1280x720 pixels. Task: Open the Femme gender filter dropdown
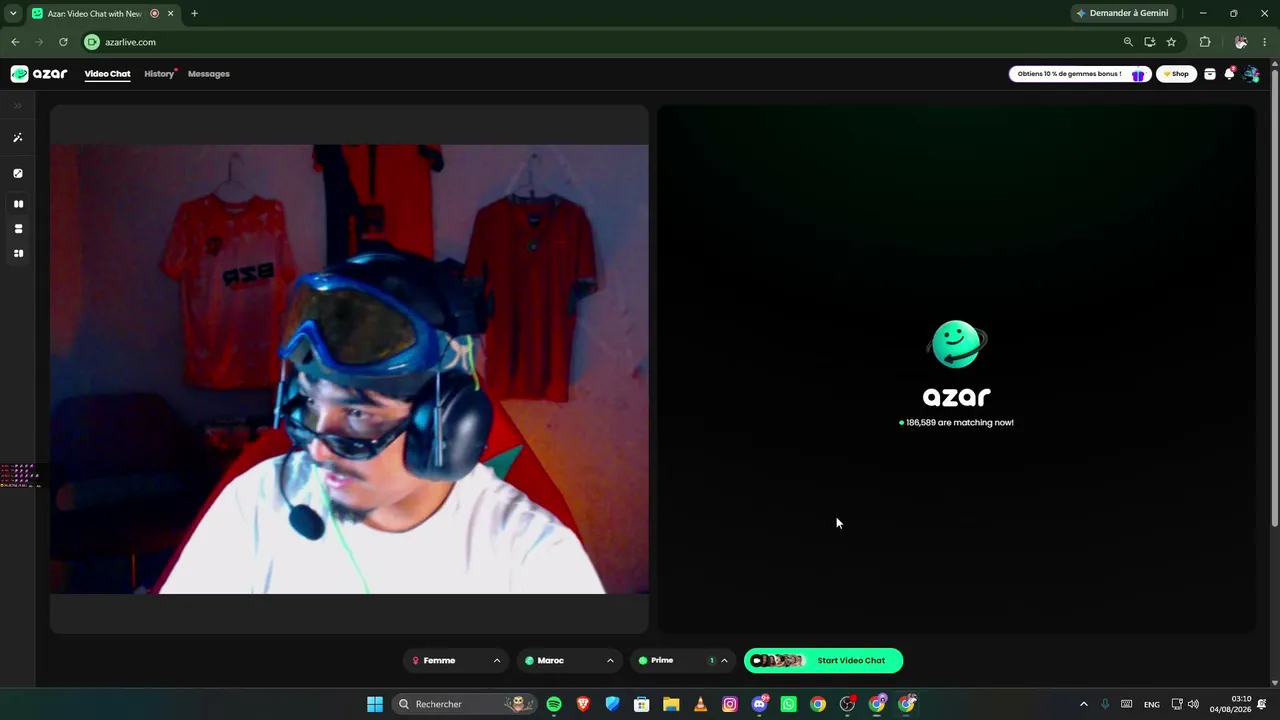click(455, 660)
